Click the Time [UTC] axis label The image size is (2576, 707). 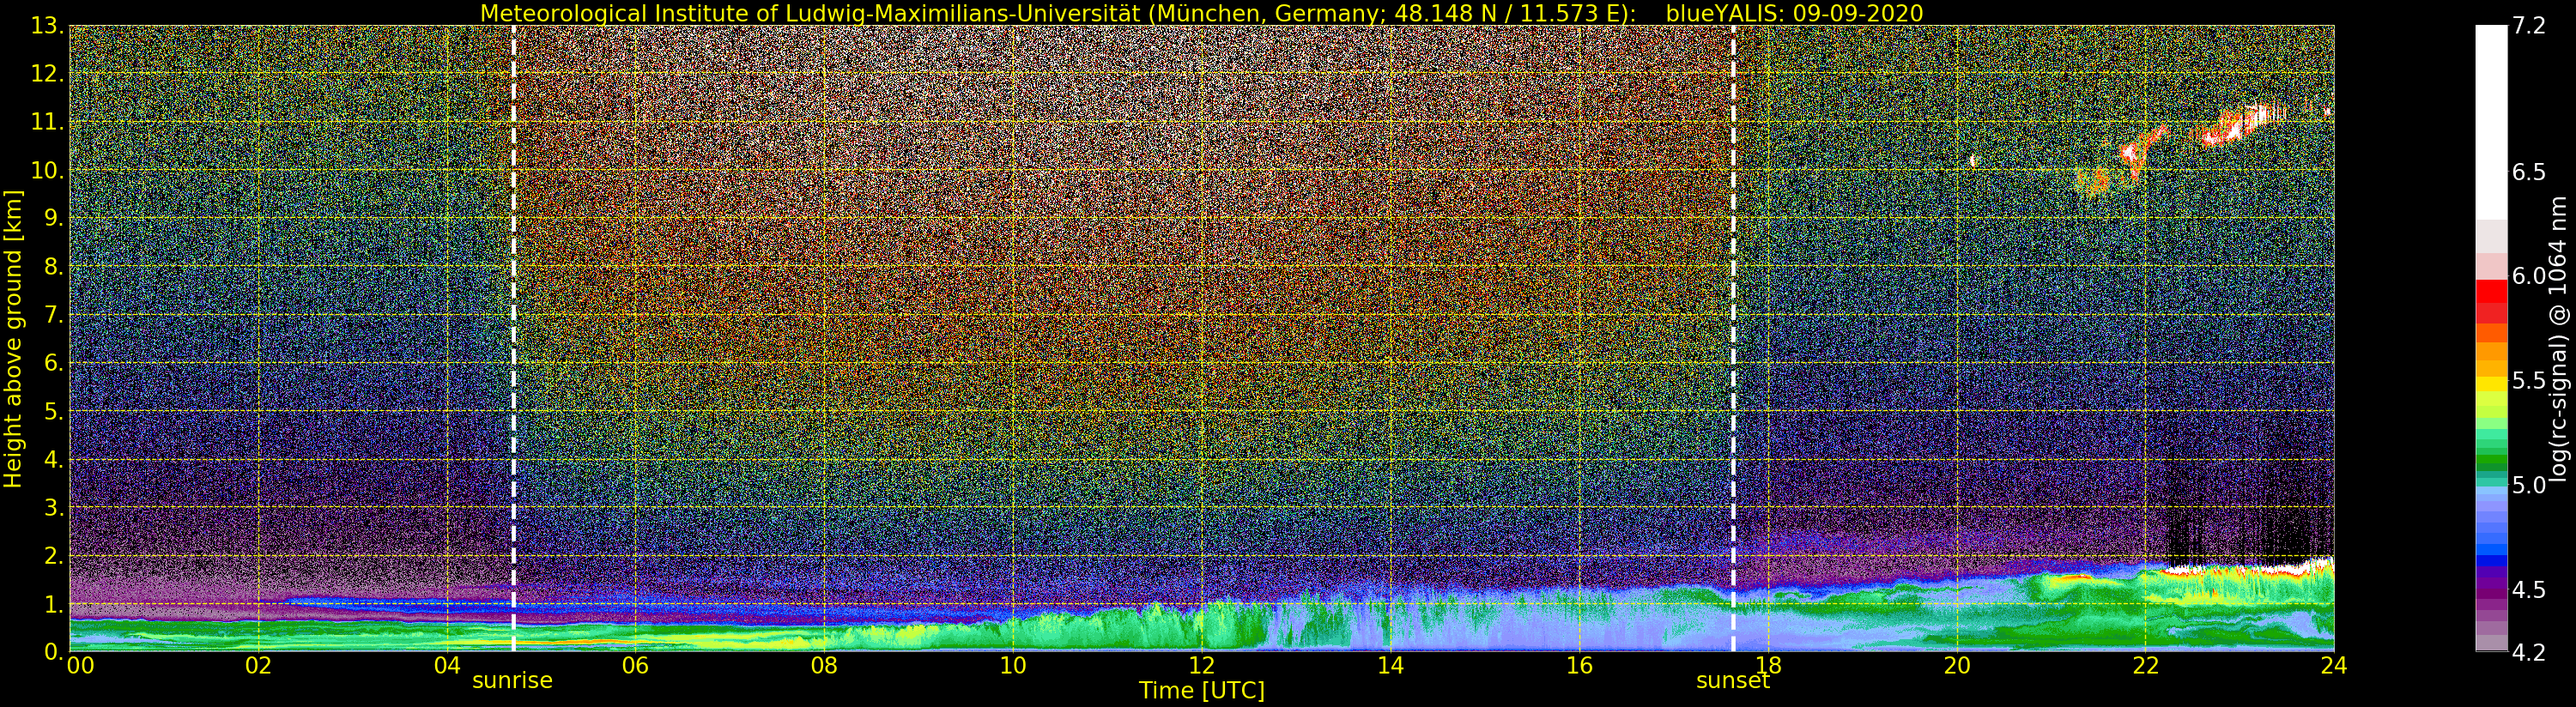click(x=1201, y=691)
